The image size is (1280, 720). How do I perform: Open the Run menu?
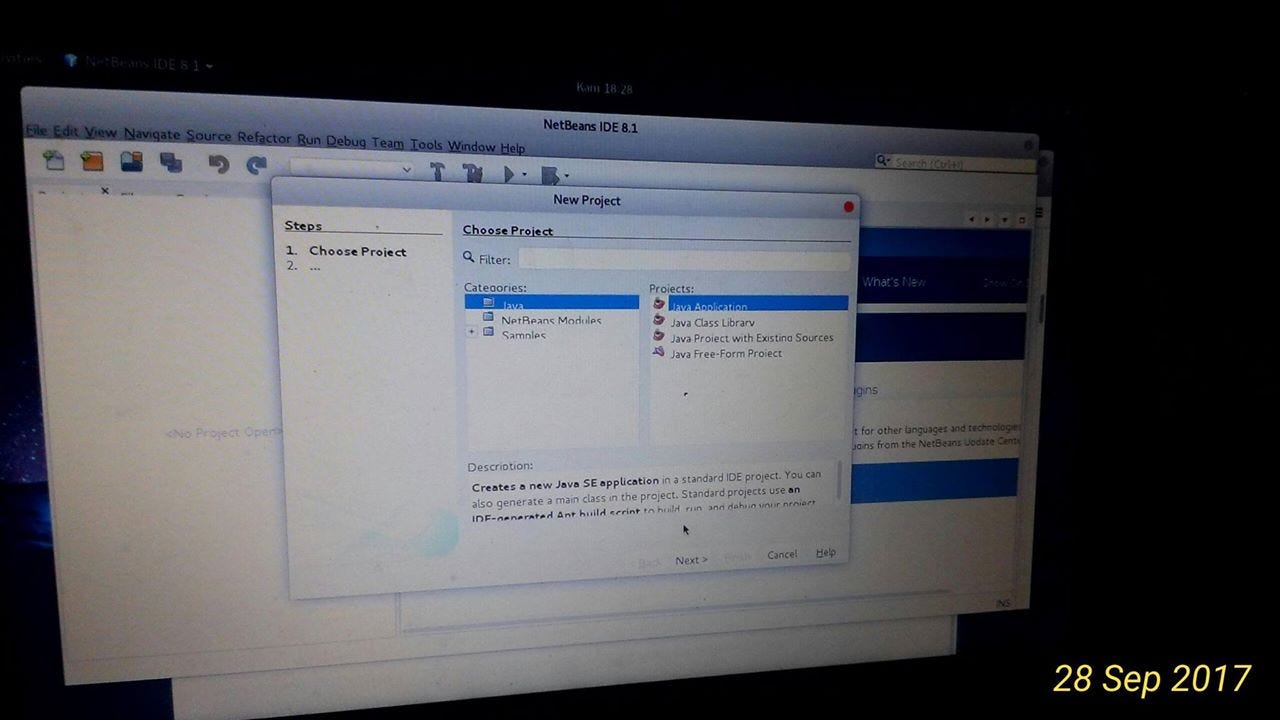(309, 140)
